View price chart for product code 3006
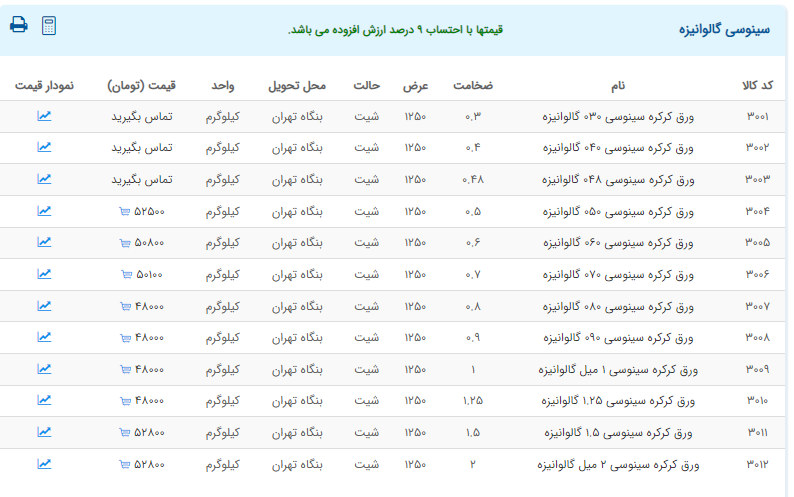Image resolution: width=794 pixels, height=497 pixels. click(x=44, y=274)
